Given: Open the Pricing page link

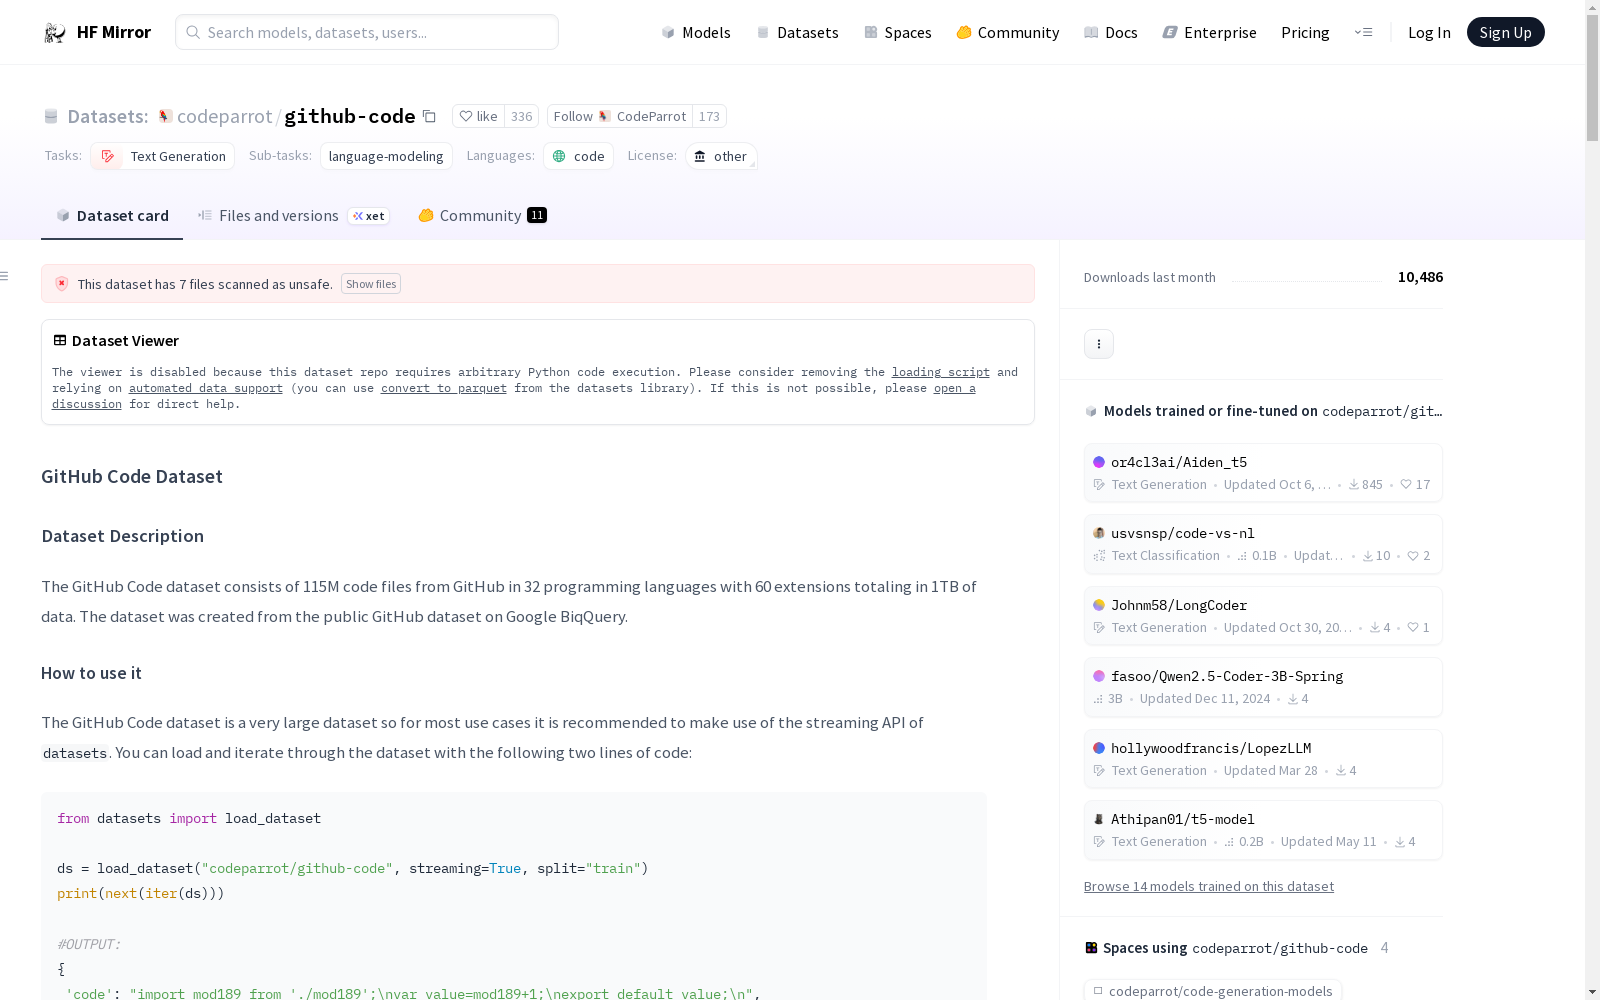Looking at the screenshot, I should pyautogui.click(x=1305, y=32).
